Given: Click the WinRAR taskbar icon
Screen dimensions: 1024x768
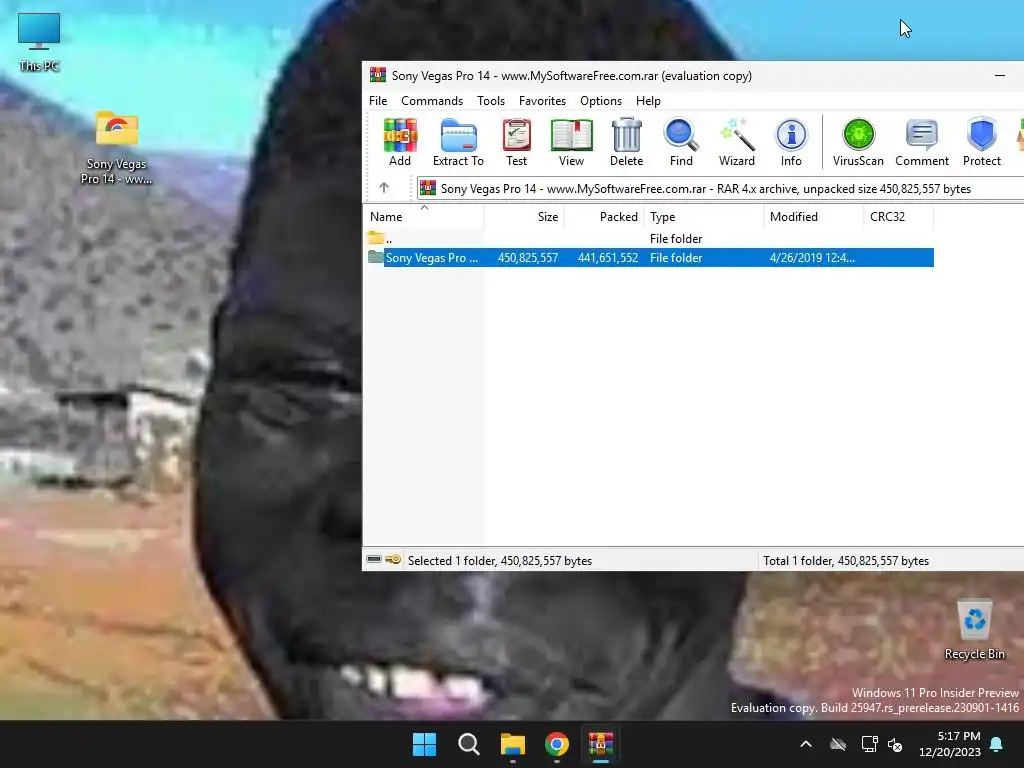Looking at the screenshot, I should pos(601,744).
